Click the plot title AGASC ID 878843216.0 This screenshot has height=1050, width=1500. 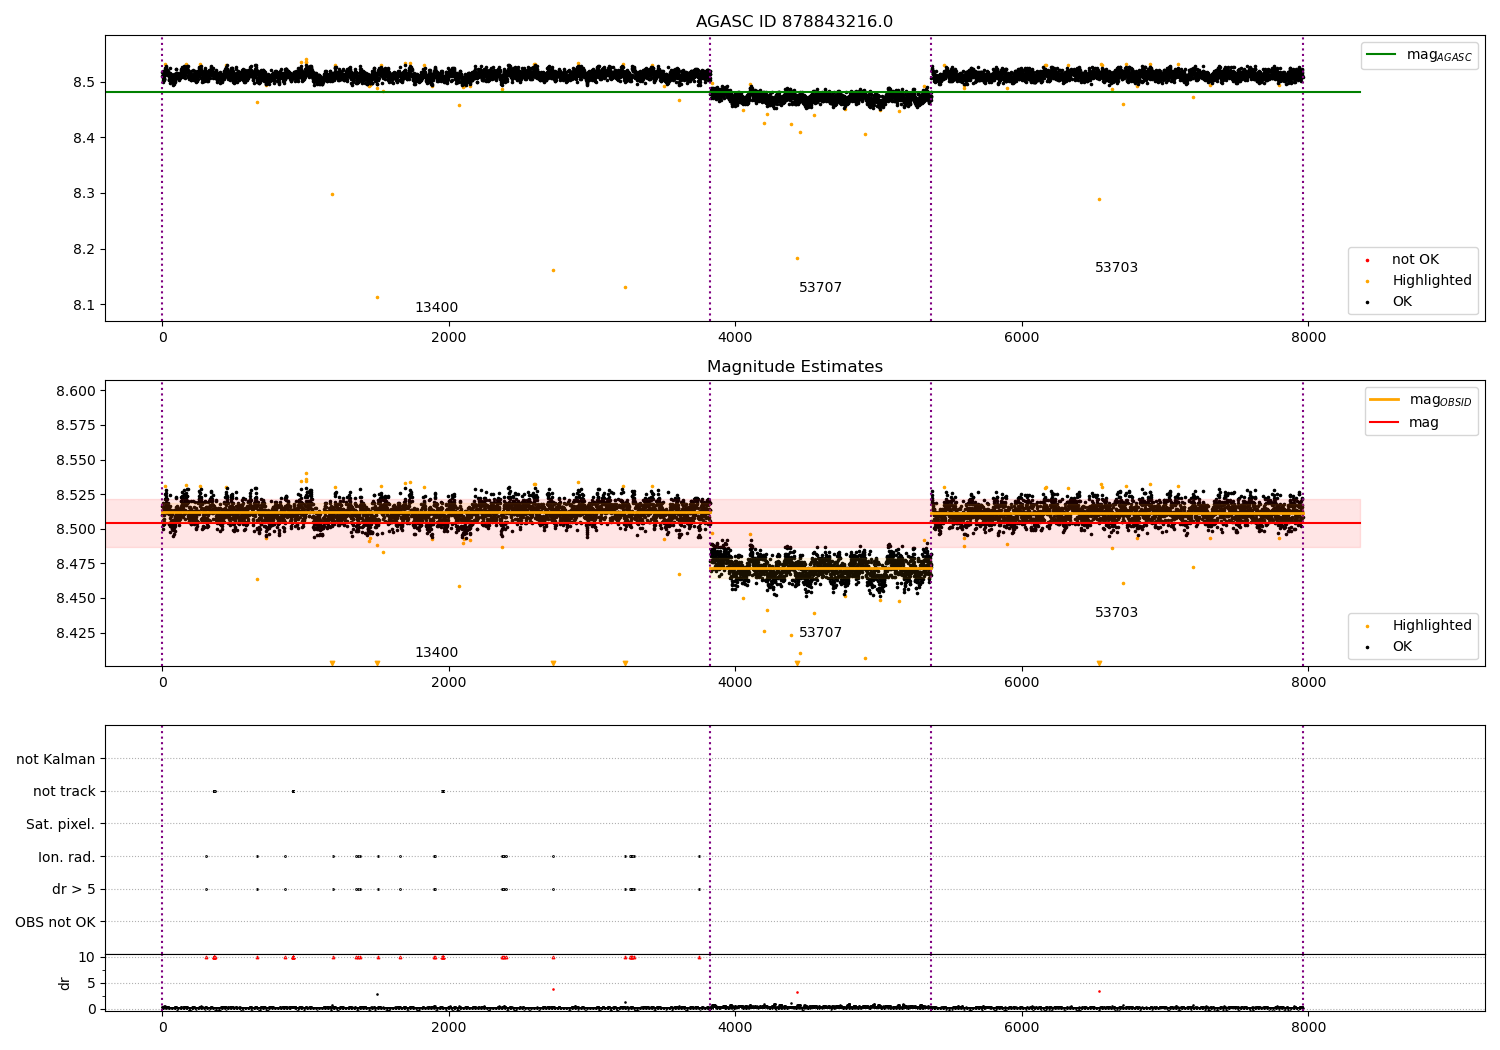pos(794,22)
